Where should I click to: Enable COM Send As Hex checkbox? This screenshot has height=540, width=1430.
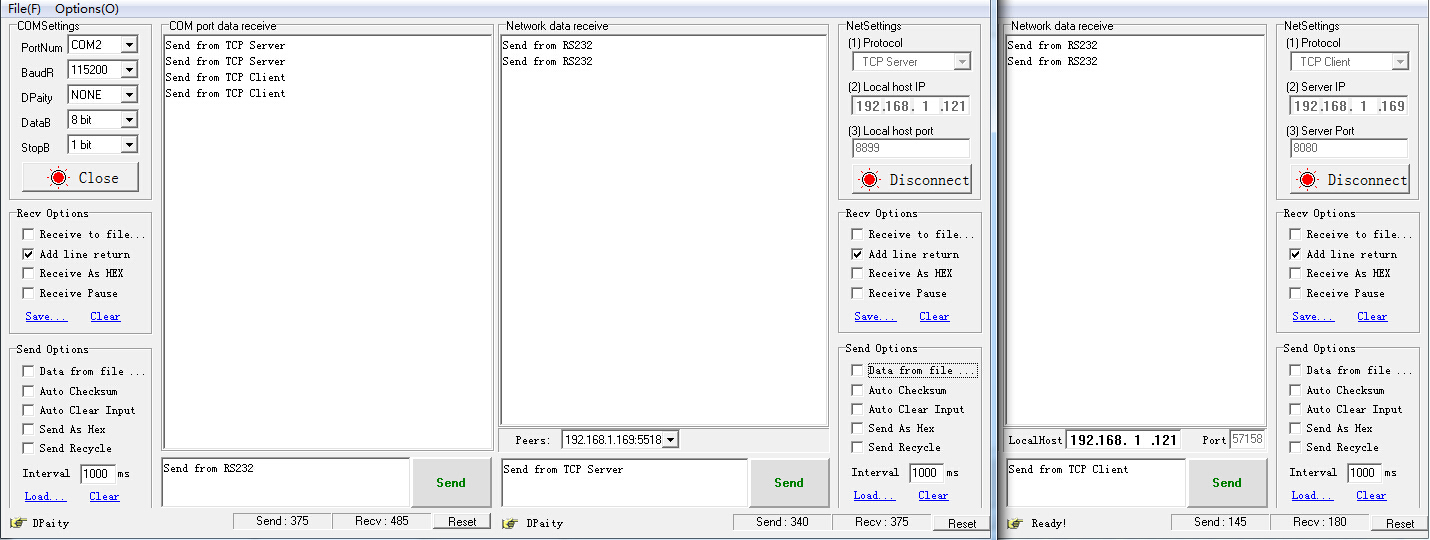pyautogui.click(x=28, y=429)
